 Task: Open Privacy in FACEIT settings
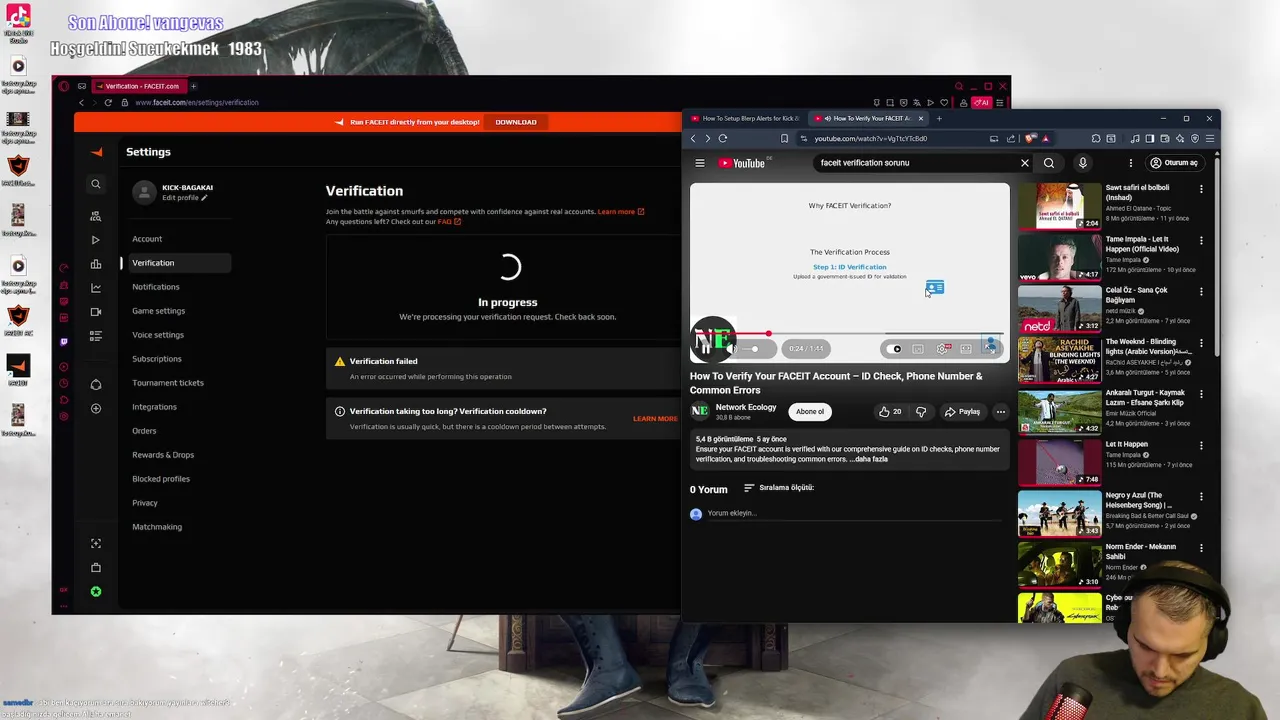pos(145,503)
